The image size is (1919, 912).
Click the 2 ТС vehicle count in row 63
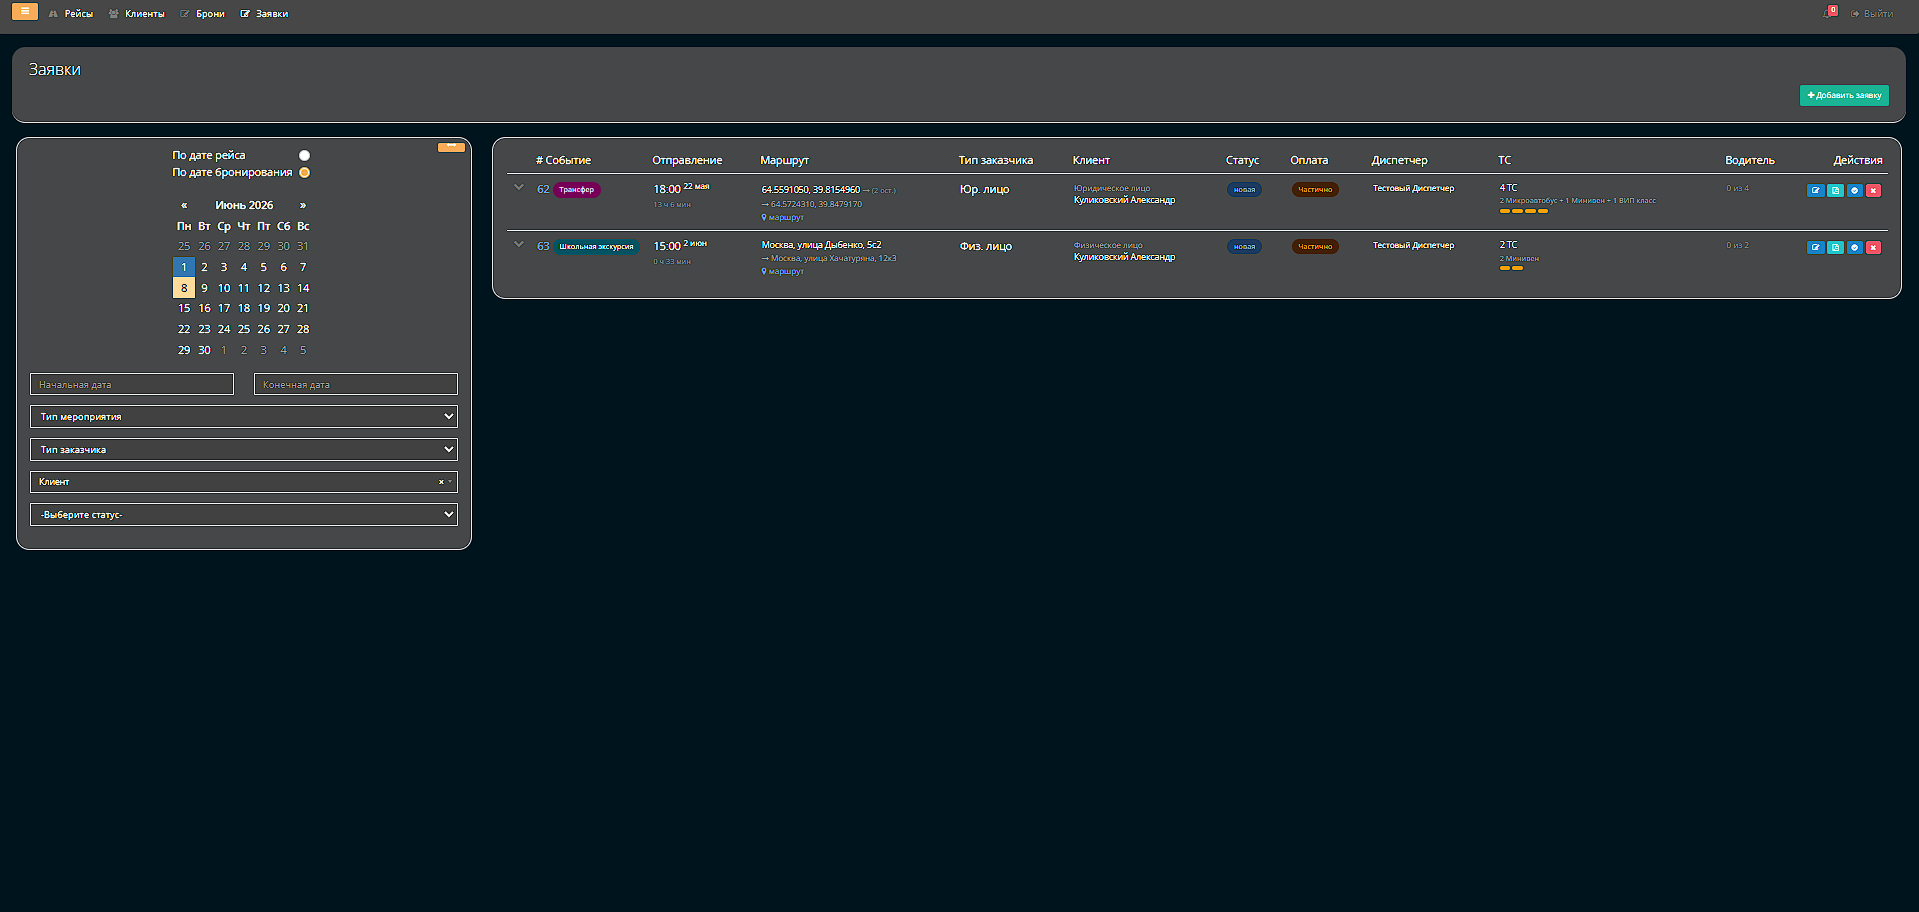(1508, 245)
